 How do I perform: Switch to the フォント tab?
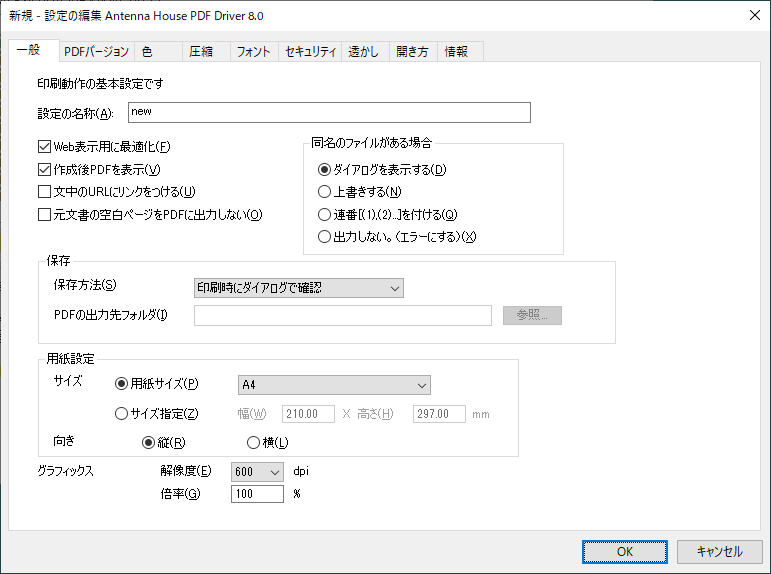coord(254,52)
